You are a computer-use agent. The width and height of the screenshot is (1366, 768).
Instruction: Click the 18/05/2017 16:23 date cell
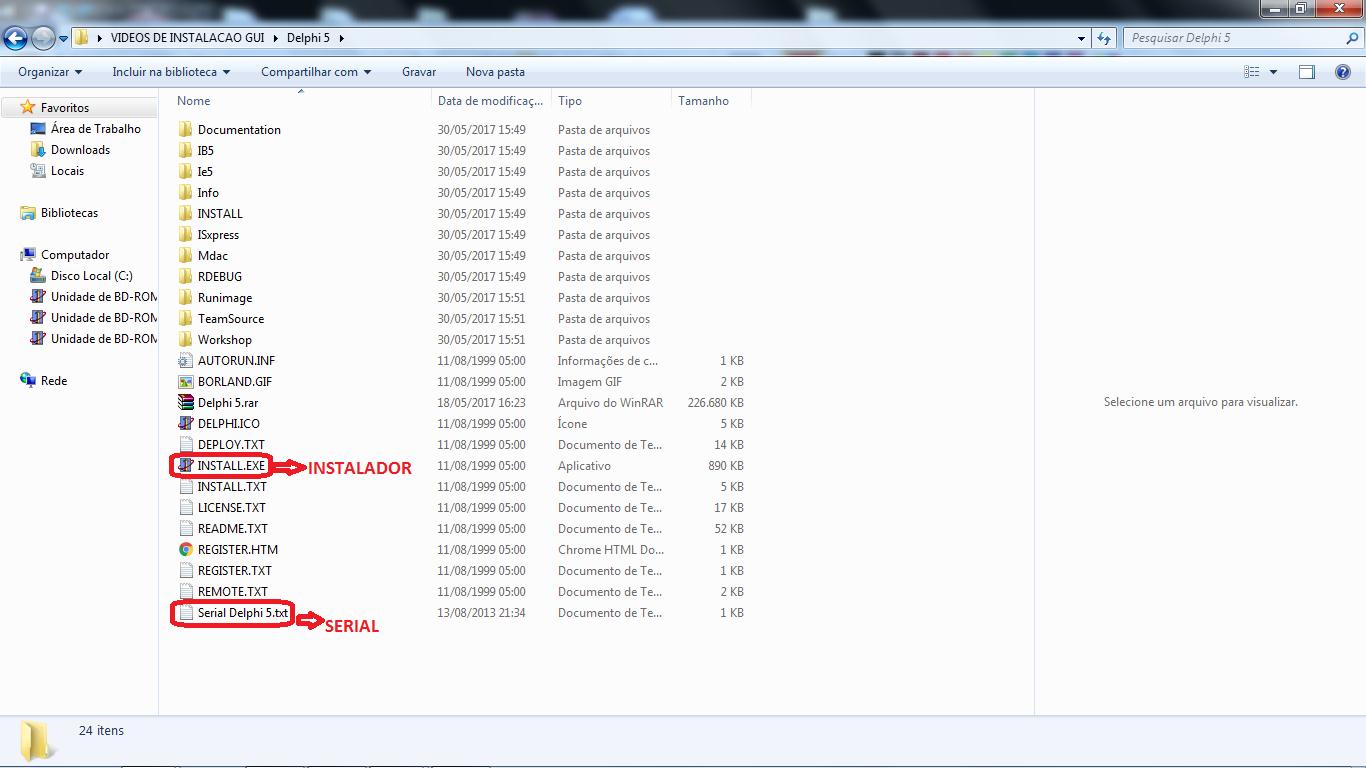[481, 402]
